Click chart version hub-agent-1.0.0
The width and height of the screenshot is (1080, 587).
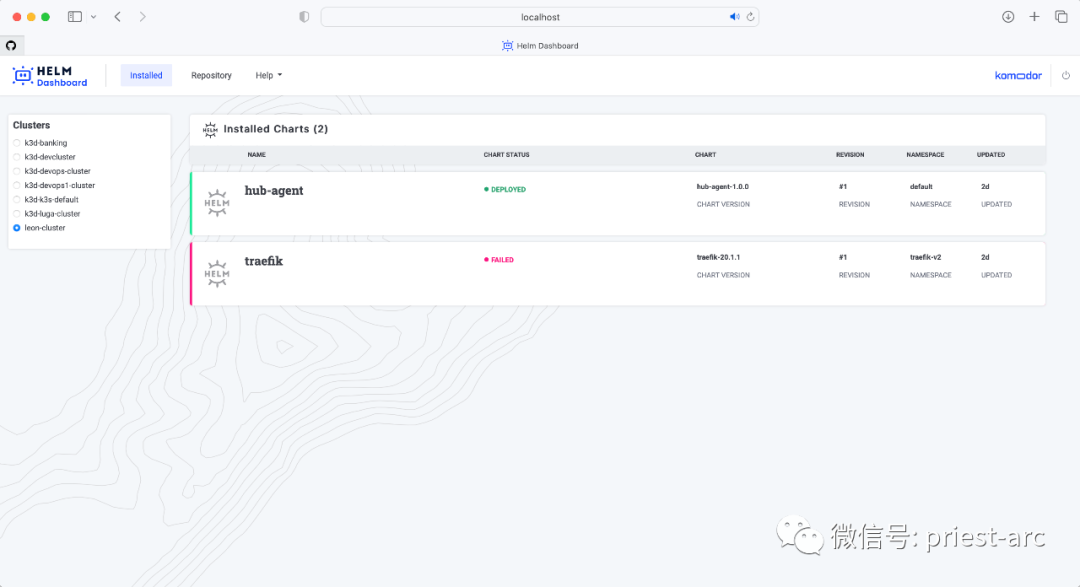click(723, 187)
